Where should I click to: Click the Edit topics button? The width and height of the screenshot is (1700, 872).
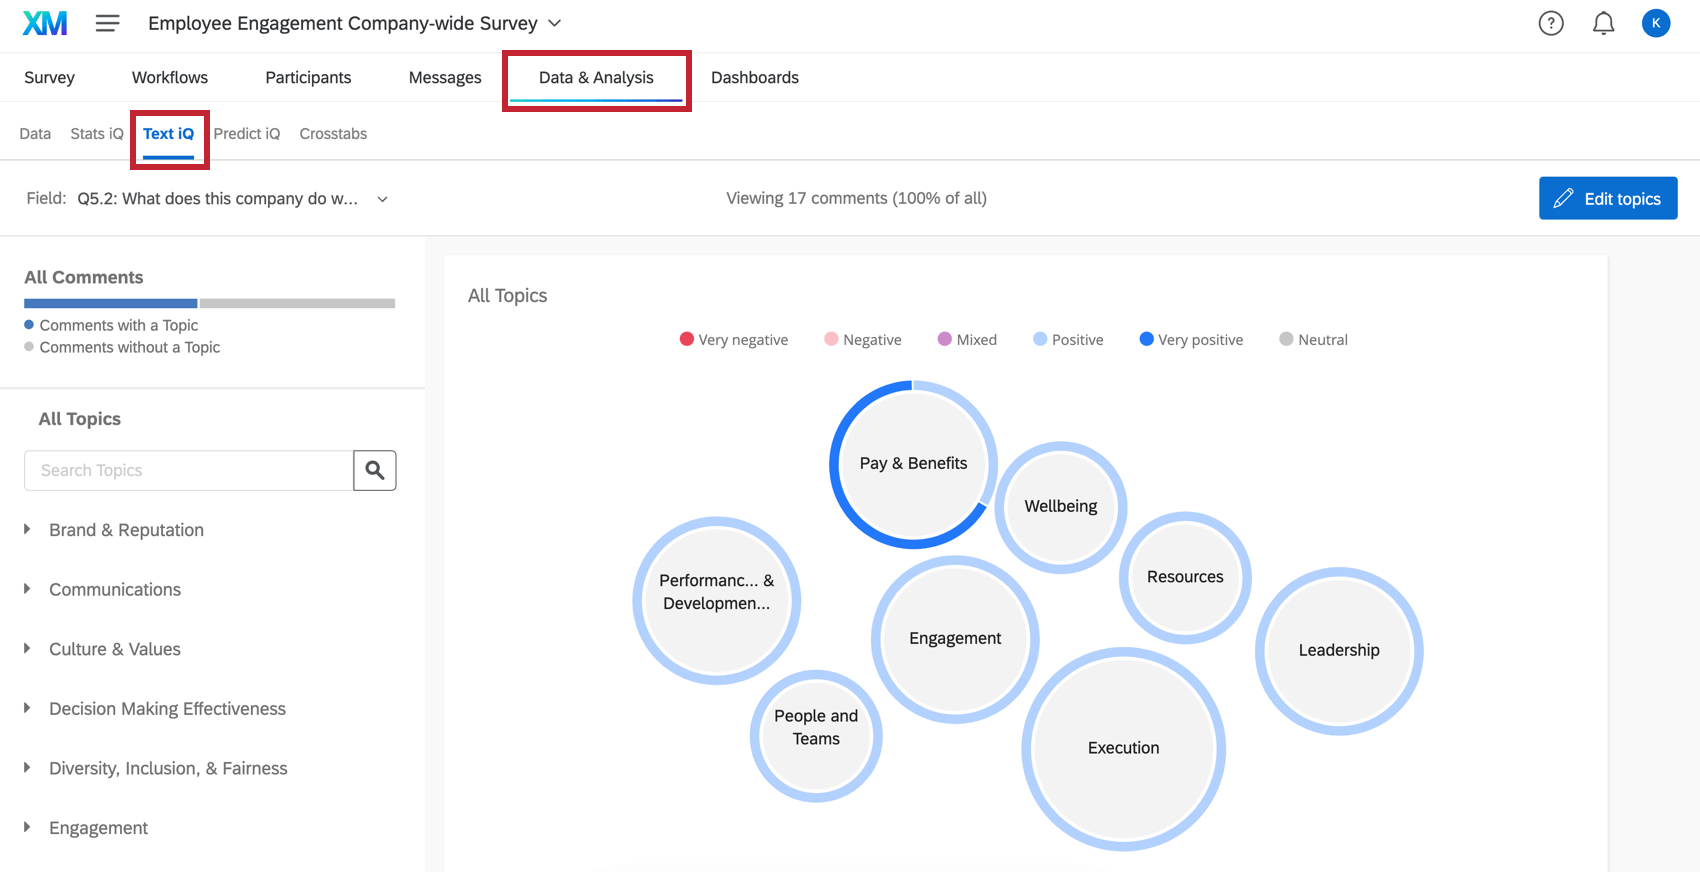[1608, 198]
